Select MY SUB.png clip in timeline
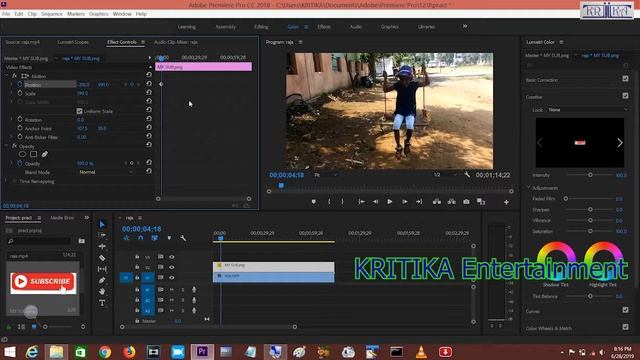Image resolution: width=640 pixels, height=360 pixels. 273,266
